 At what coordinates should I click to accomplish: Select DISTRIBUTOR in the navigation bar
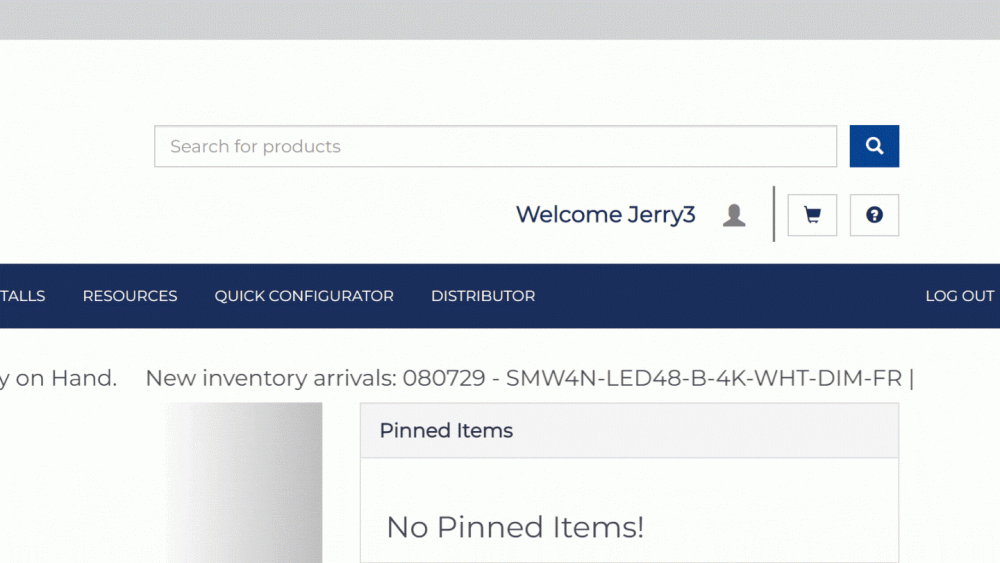(483, 296)
